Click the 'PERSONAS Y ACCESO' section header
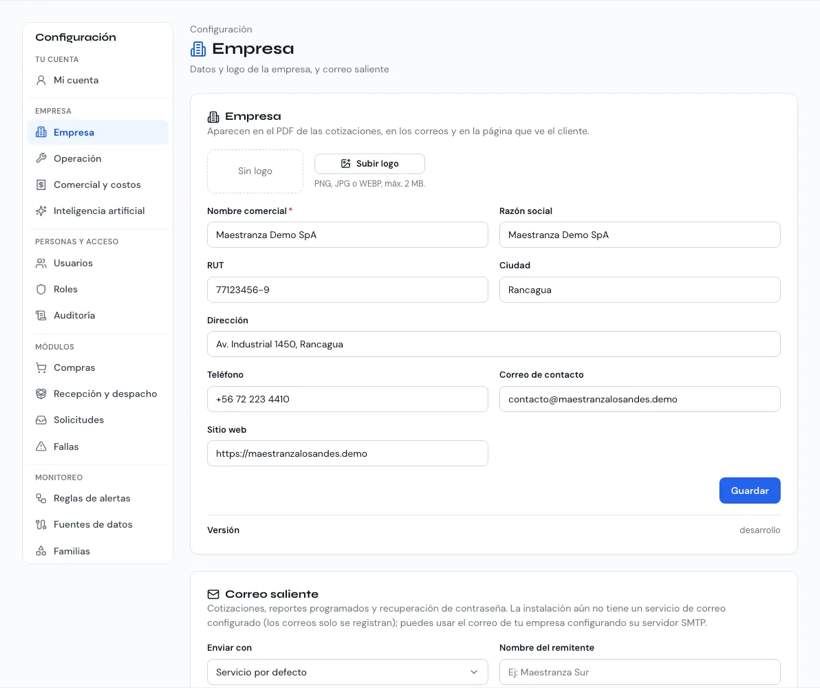Screen dimensions: 820x688 click(x=77, y=242)
